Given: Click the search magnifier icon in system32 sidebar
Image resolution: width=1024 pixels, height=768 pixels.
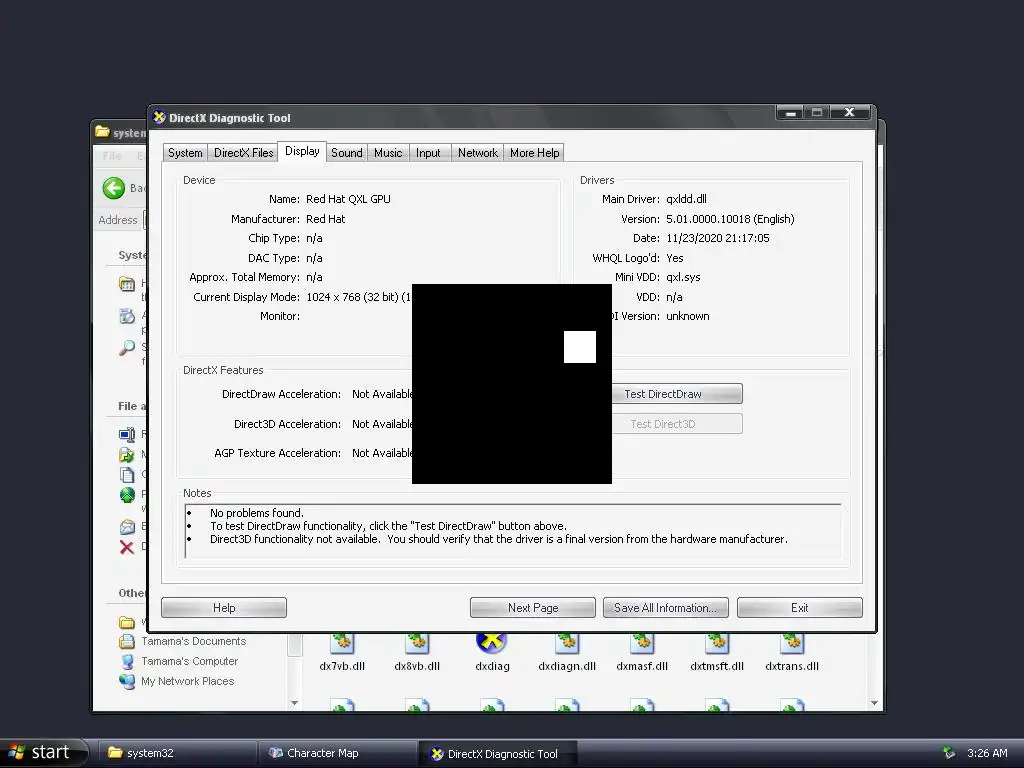Looking at the screenshot, I should (127, 347).
